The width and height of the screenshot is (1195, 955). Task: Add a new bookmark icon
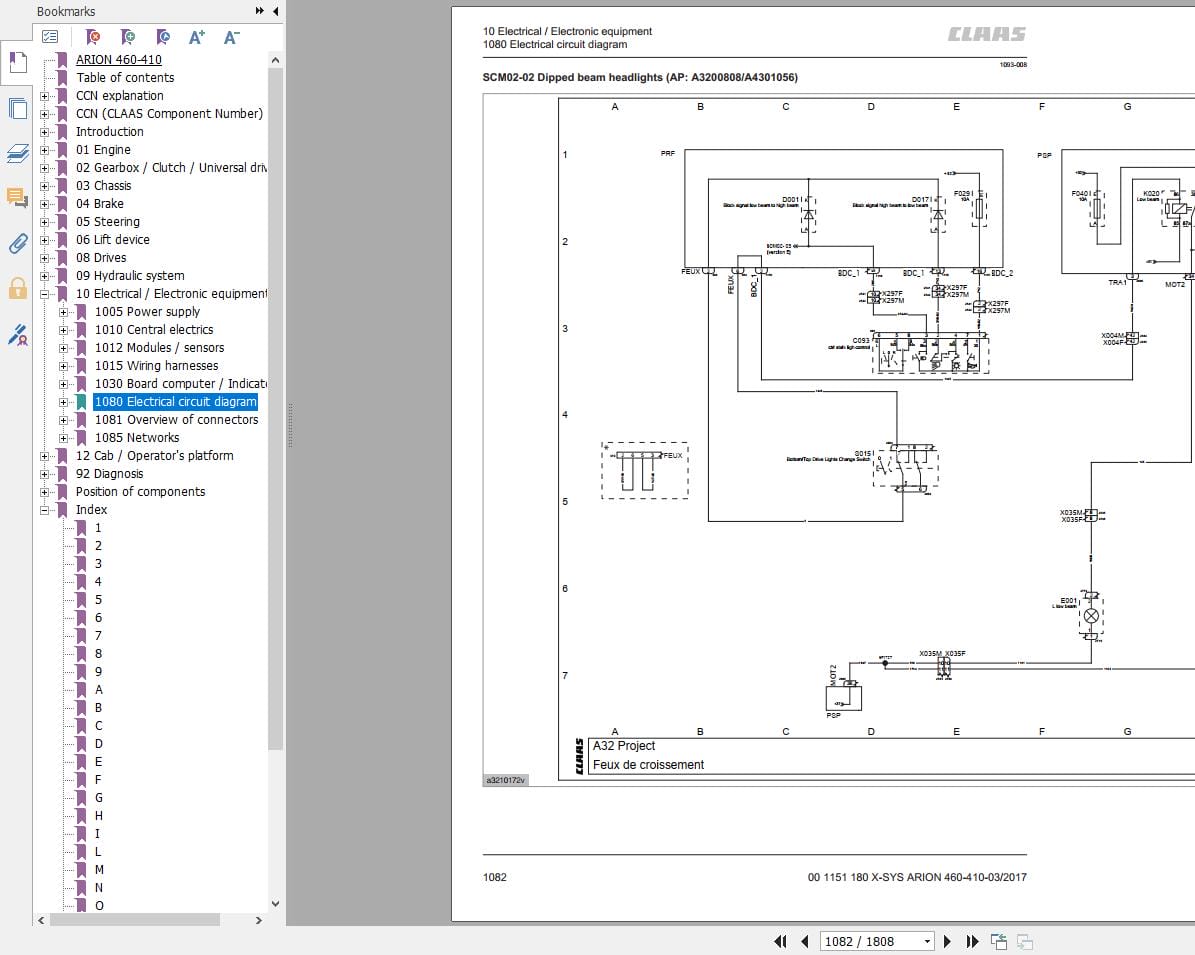[128, 37]
